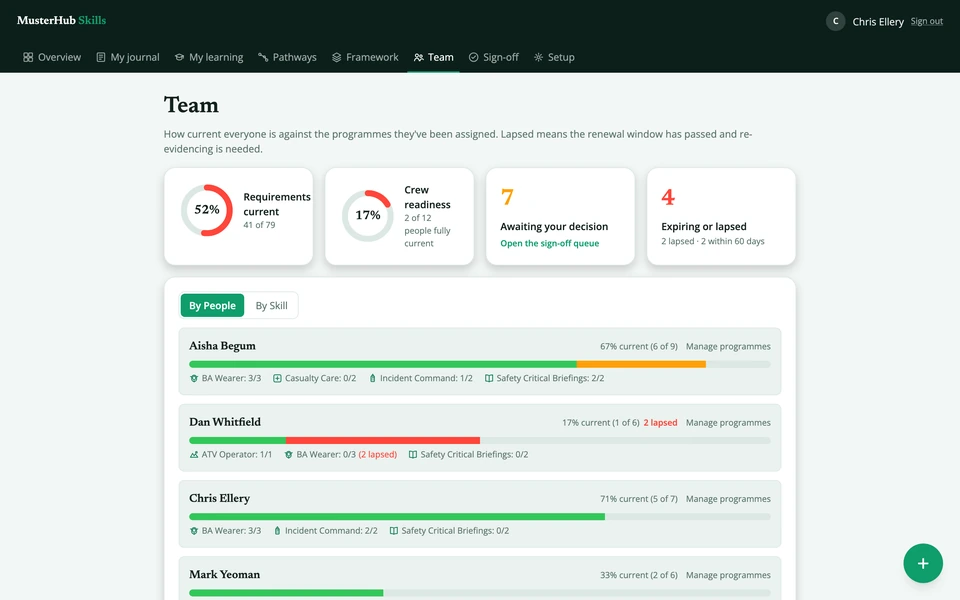Manage programmes for Aisha Begum

click(x=728, y=347)
